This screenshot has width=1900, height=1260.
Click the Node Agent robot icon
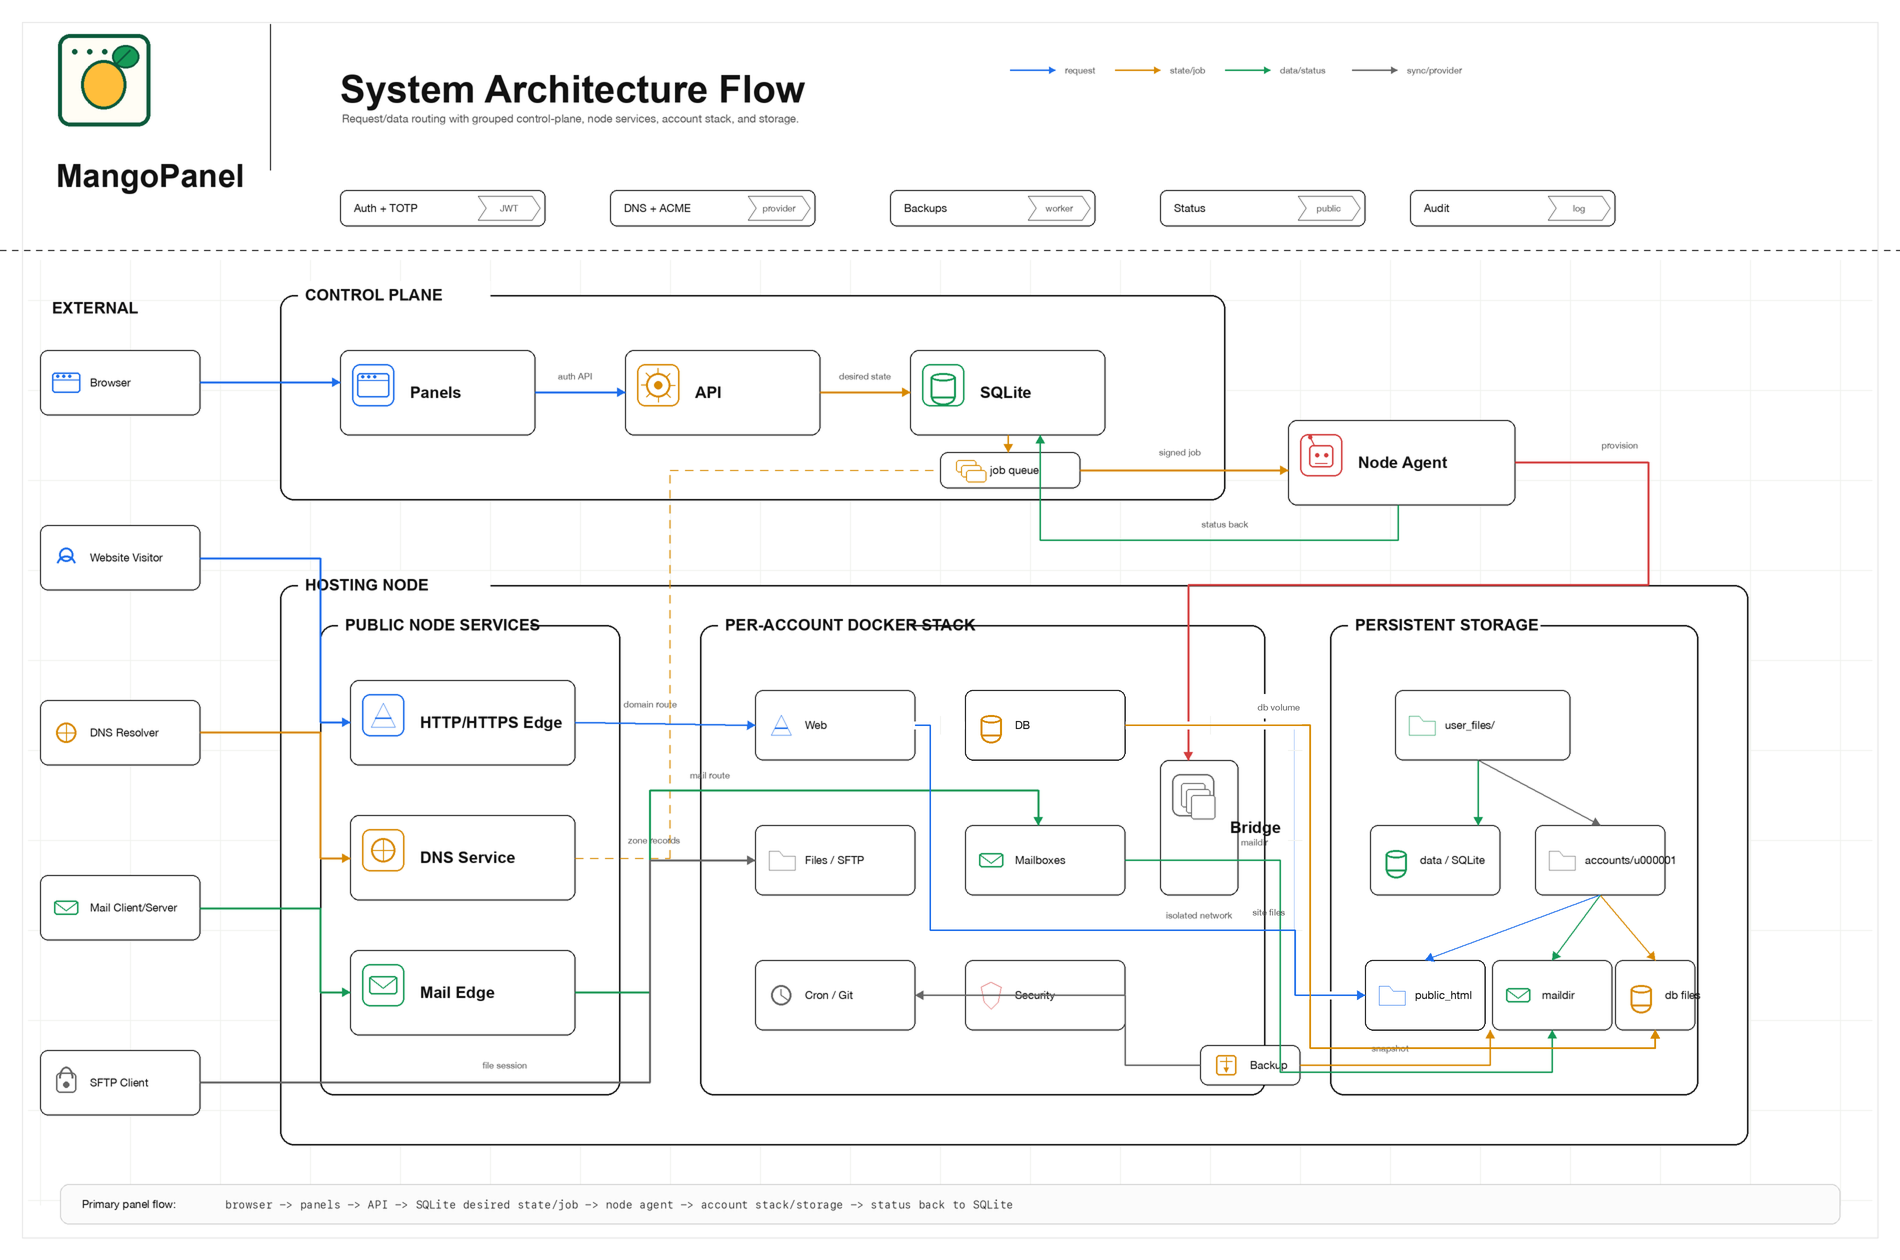[x=1321, y=456]
